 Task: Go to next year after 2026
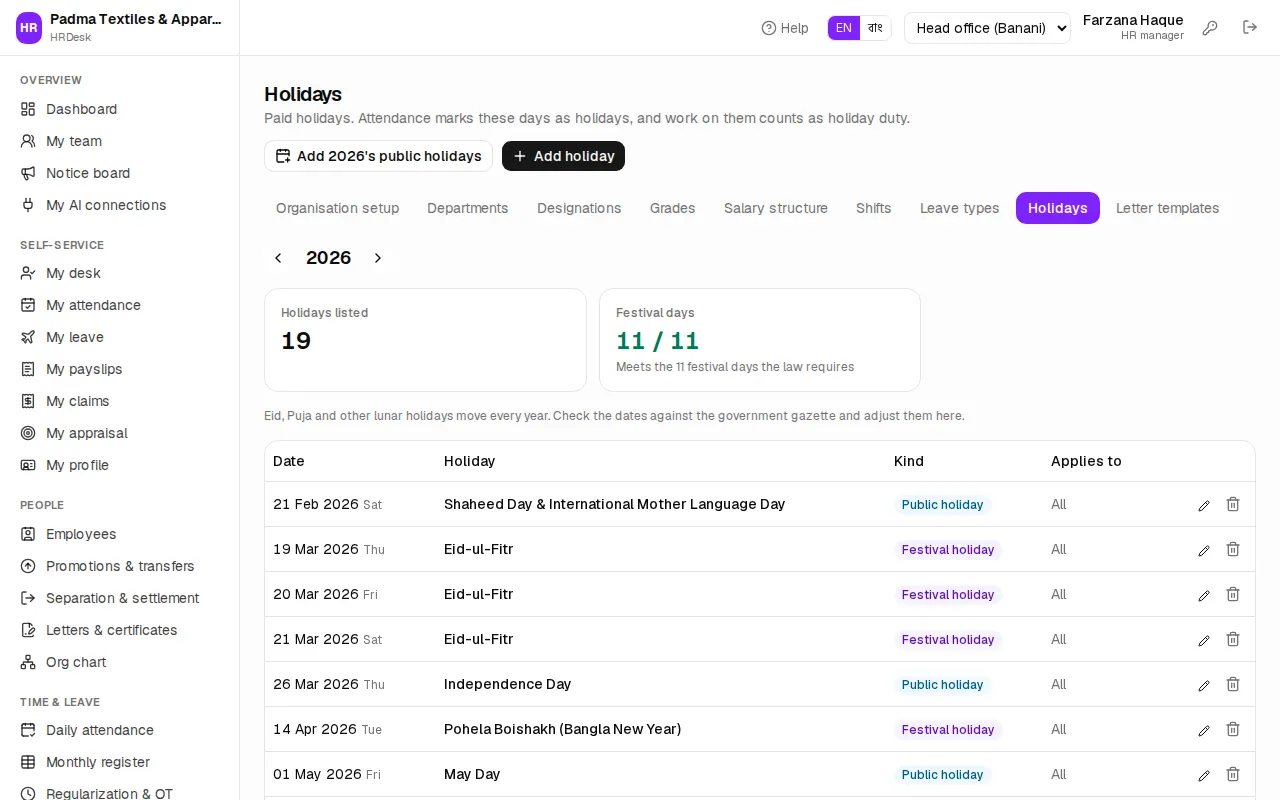pyautogui.click(x=378, y=258)
